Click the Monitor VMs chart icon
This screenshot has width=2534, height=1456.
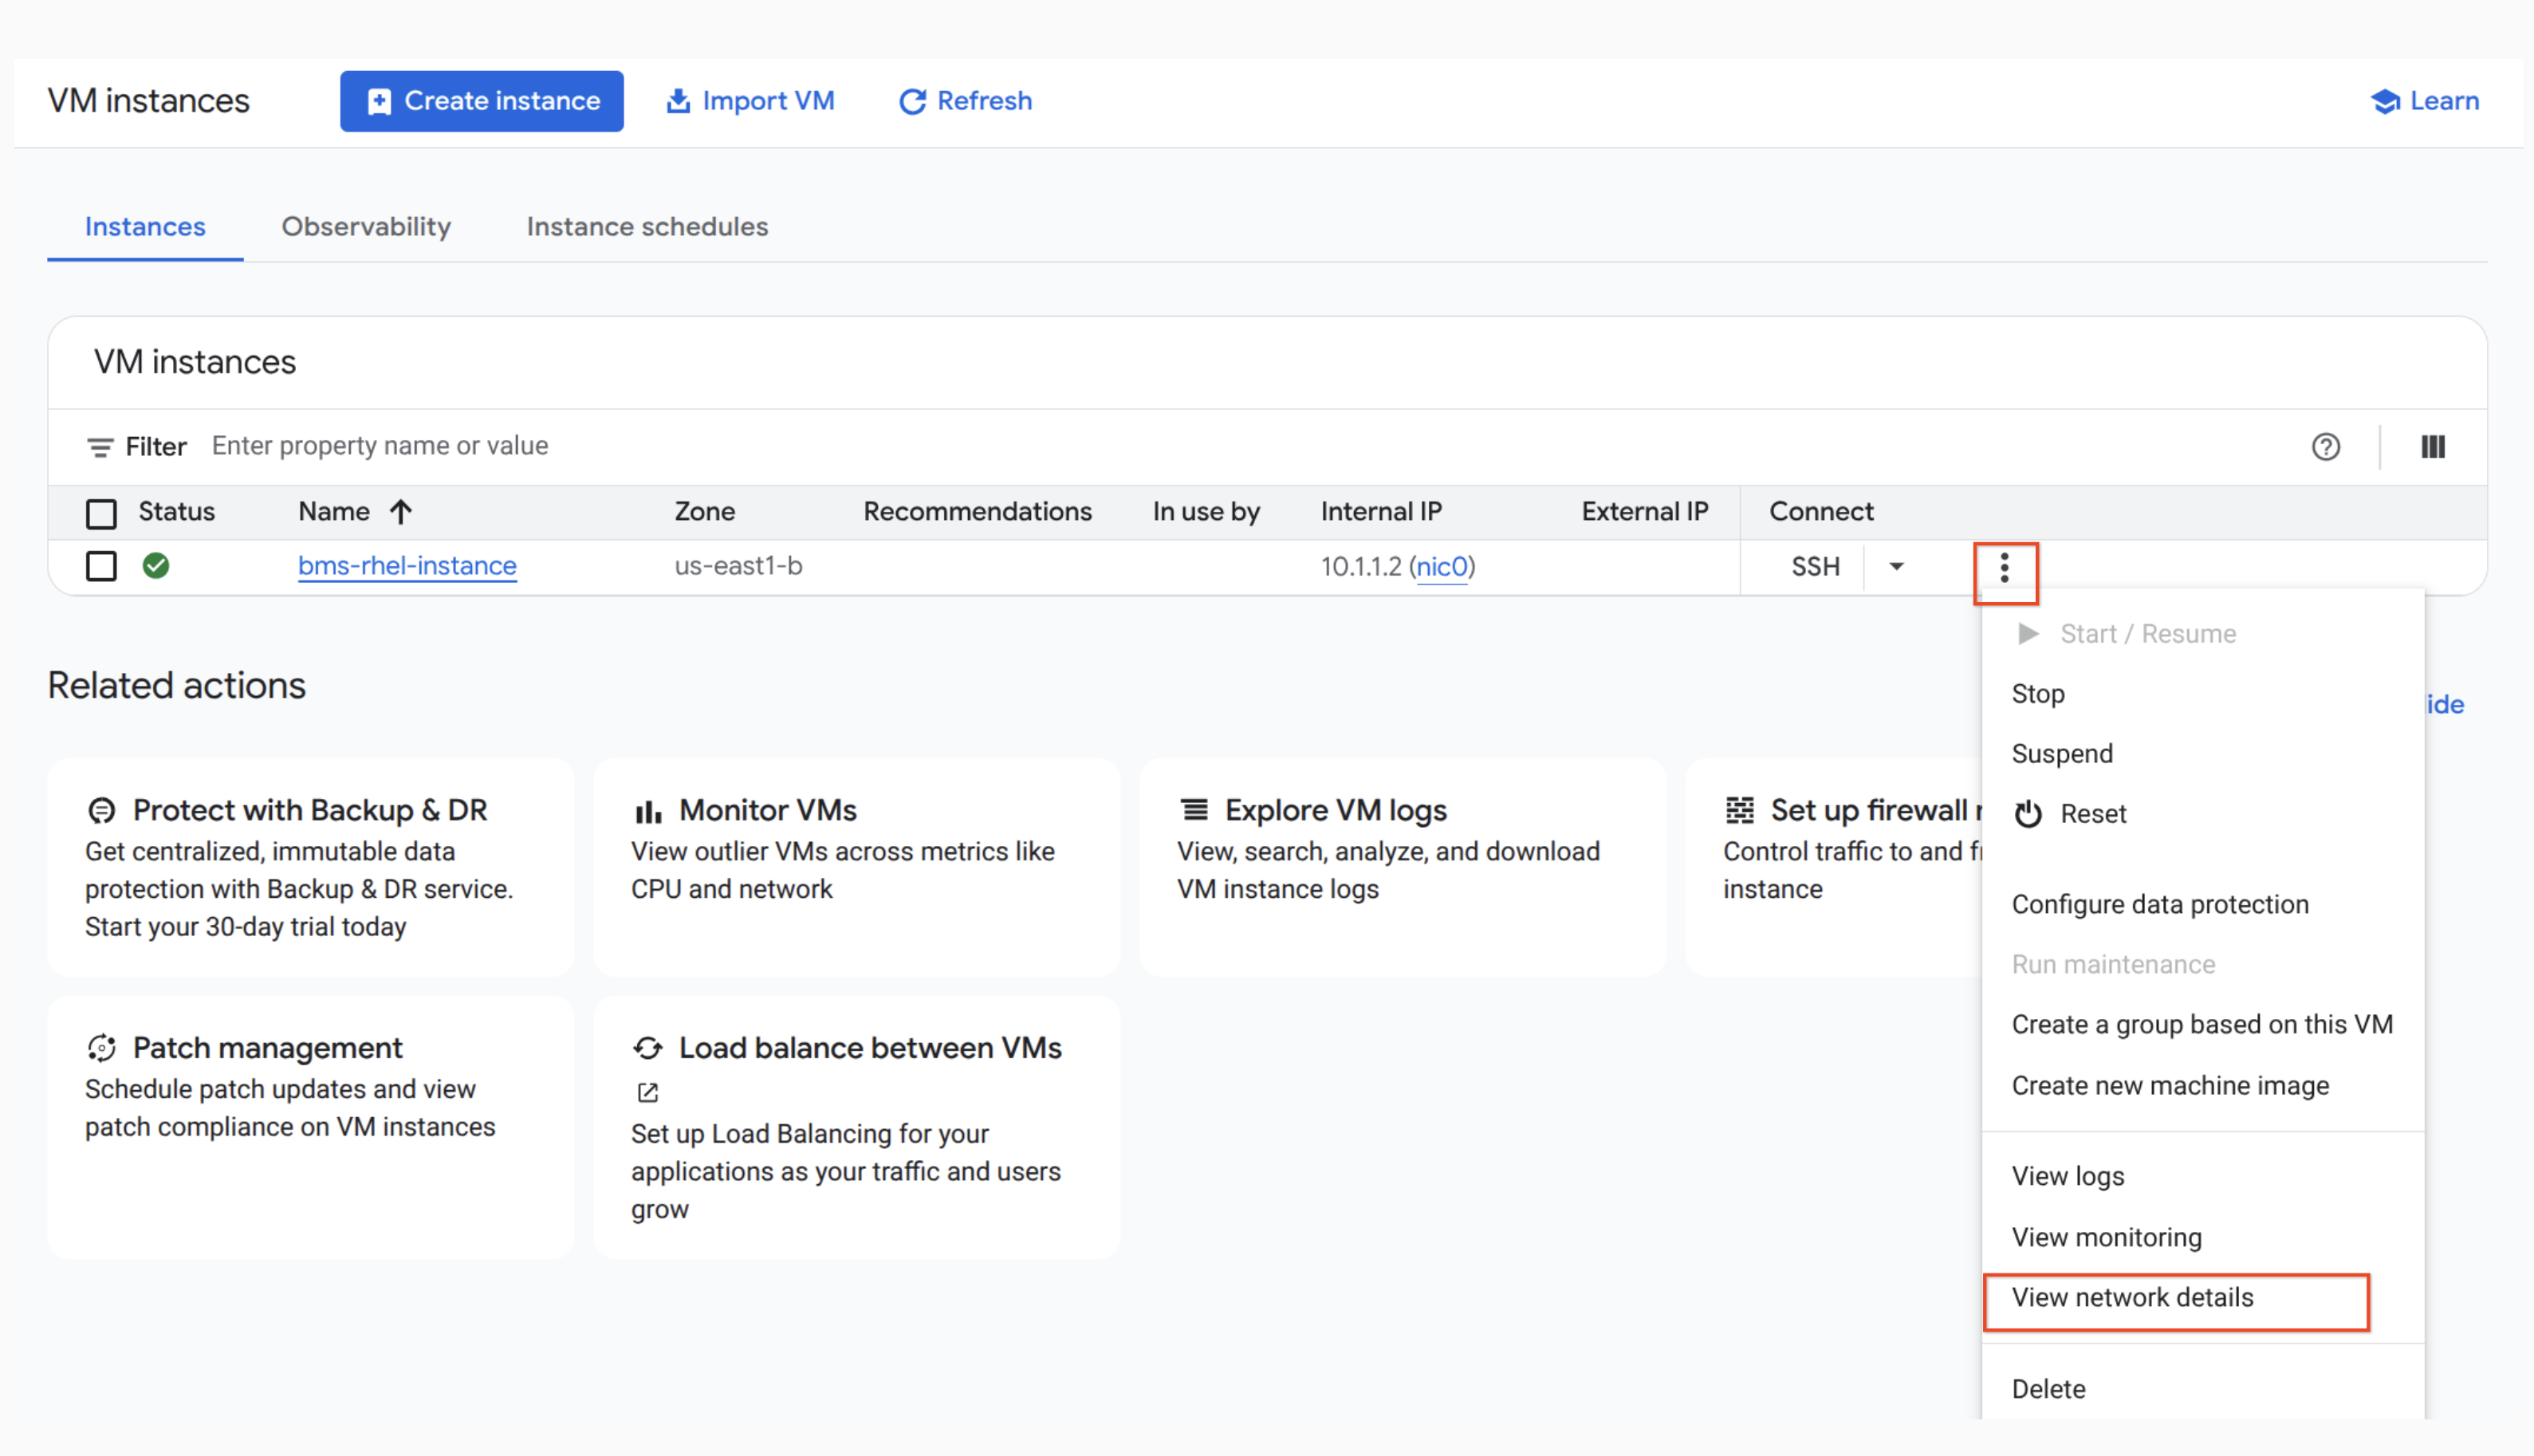(650, 810)
